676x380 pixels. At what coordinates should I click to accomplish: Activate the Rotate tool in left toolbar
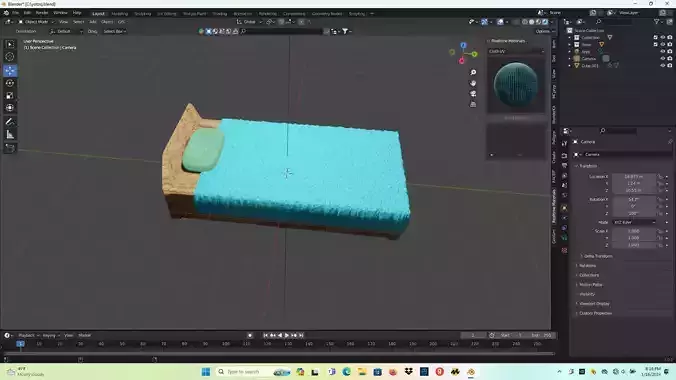point(10,83)
